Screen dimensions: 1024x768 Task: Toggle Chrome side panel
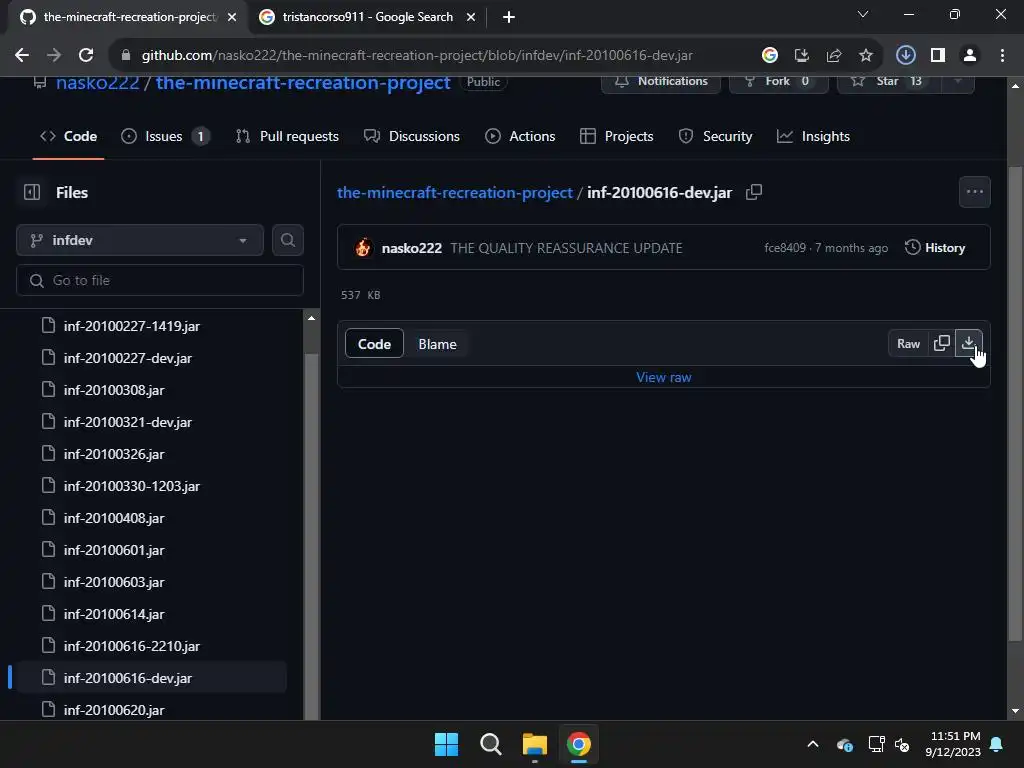point(938,56)
